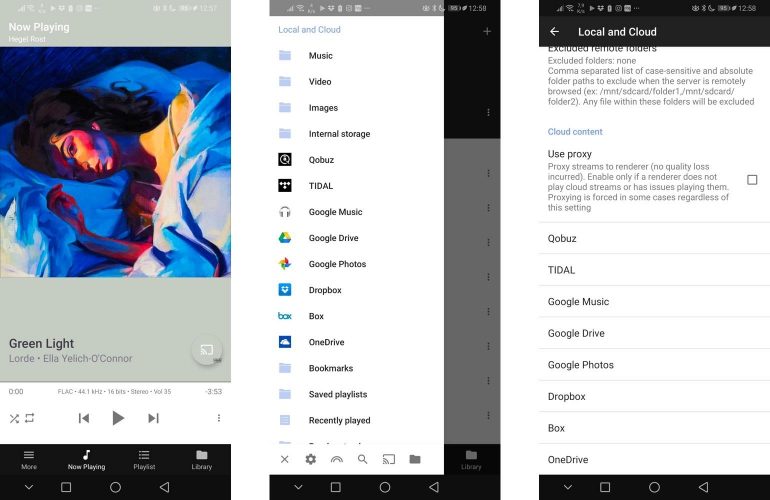
Task: Click the track progress bar
Action: (115, 382)
